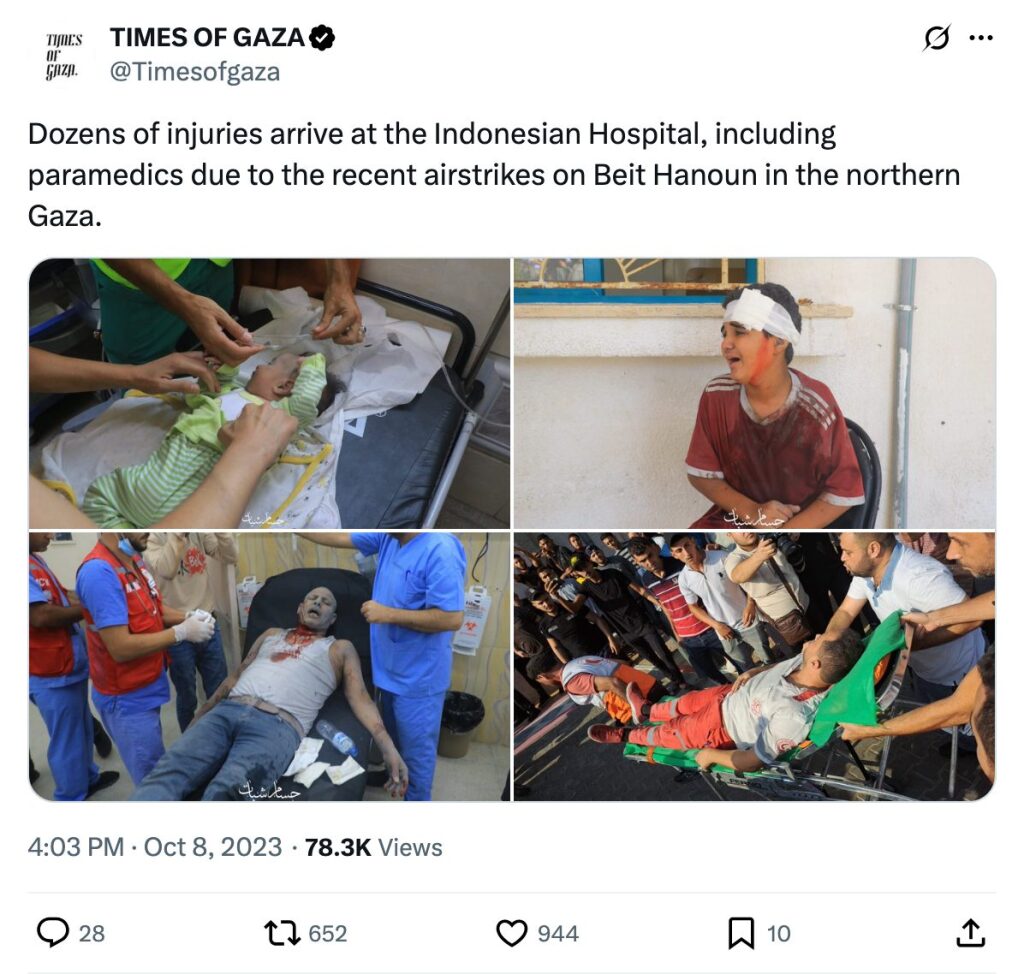
Task: Repost the tweet via the retweet icon
Action: 281,933
